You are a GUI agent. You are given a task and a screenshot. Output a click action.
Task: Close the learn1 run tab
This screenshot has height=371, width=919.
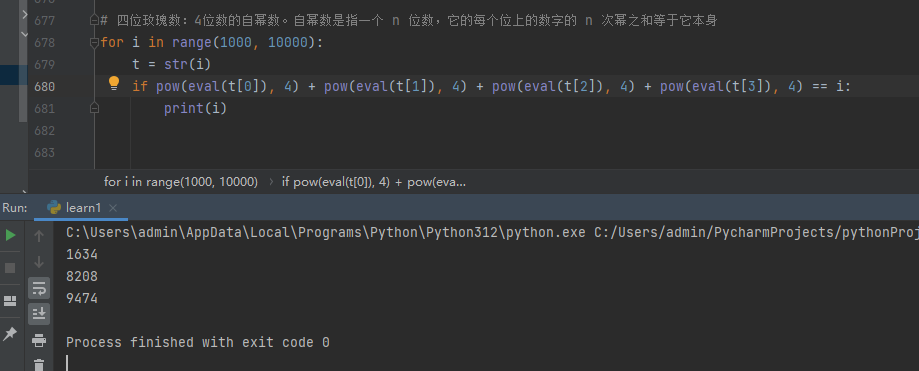[113, 208]
